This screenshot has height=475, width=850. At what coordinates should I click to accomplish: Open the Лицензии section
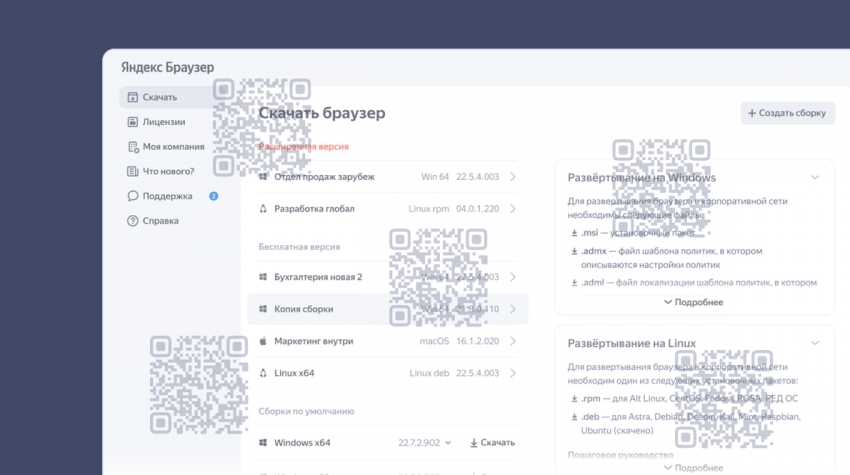tap(163, 122)
